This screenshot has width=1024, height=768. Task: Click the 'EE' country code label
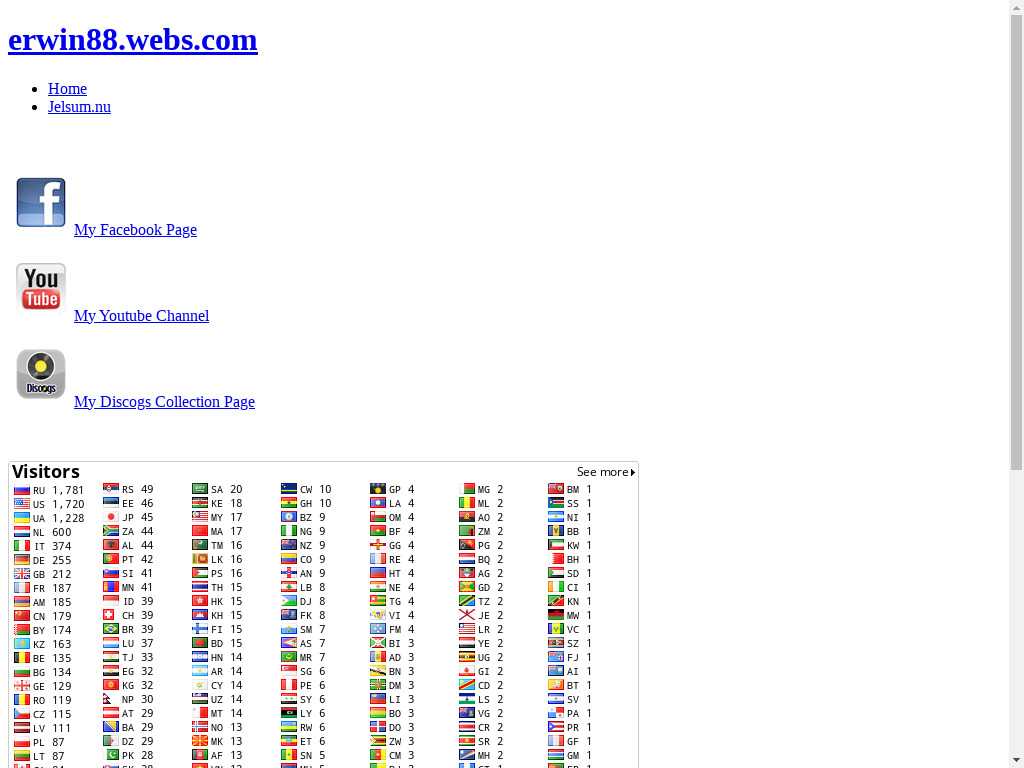(128, 504)
